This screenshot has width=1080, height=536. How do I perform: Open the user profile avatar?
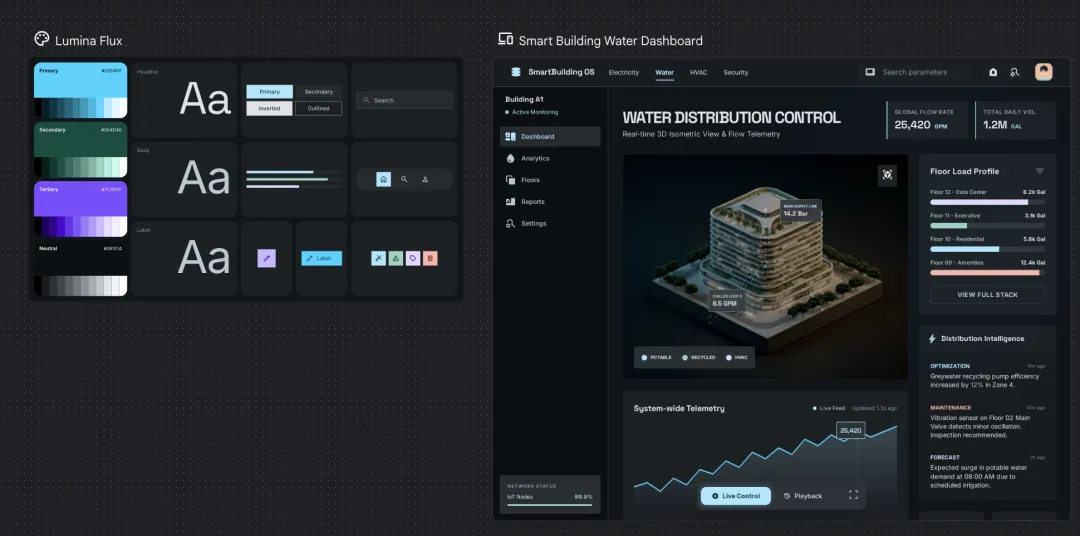tap(1043, 72)
